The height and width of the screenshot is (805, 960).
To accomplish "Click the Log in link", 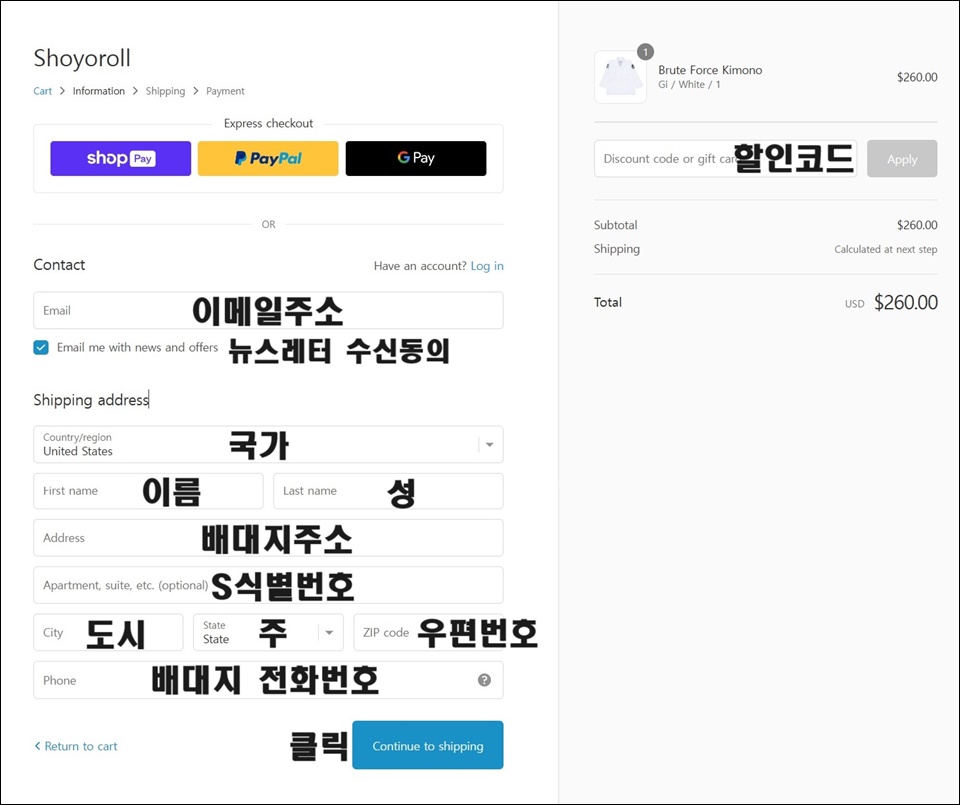I will [x=487, y=266].
